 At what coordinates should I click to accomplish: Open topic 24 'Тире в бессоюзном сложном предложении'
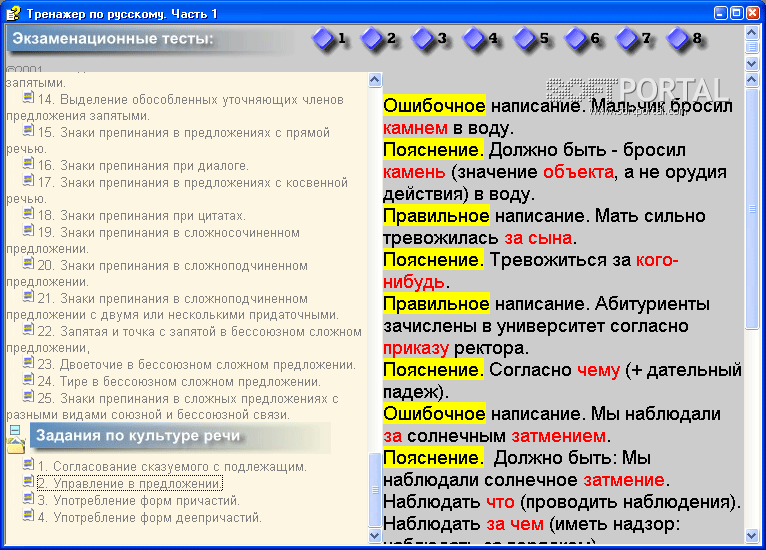pyautogui.click(x=178, y=381)
